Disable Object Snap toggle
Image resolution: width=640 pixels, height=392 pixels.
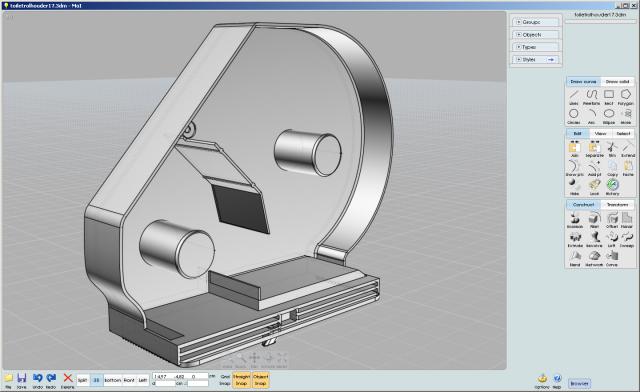pos(260,380)
